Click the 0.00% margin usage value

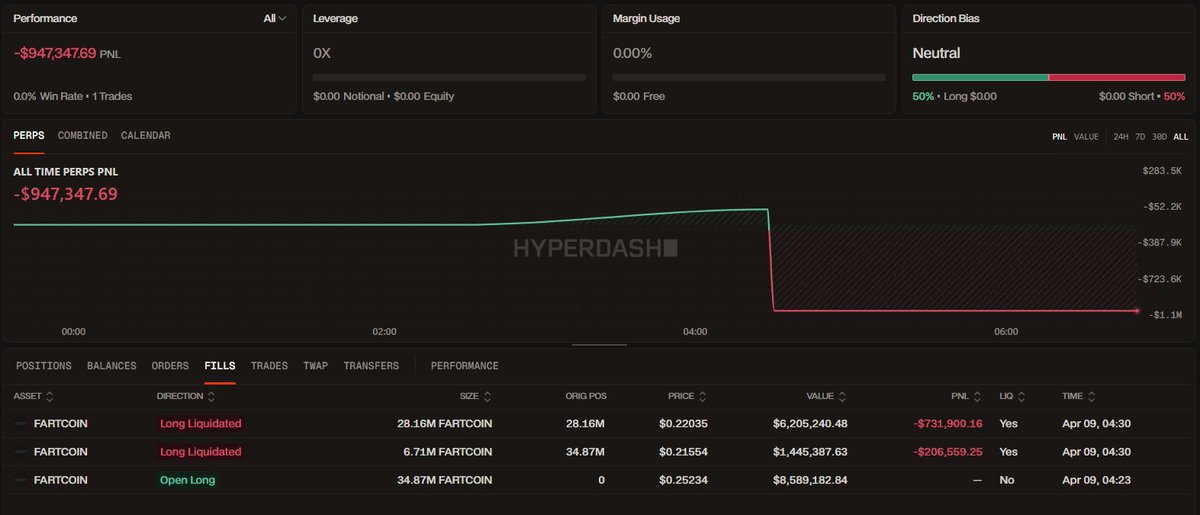632,53
